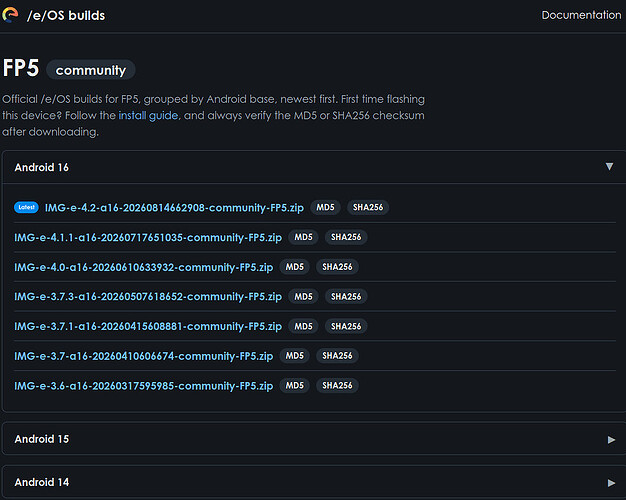The image size is (626, 500).
Task: Show SHA256 for the e-3.6 build
Action: point(337,385)
